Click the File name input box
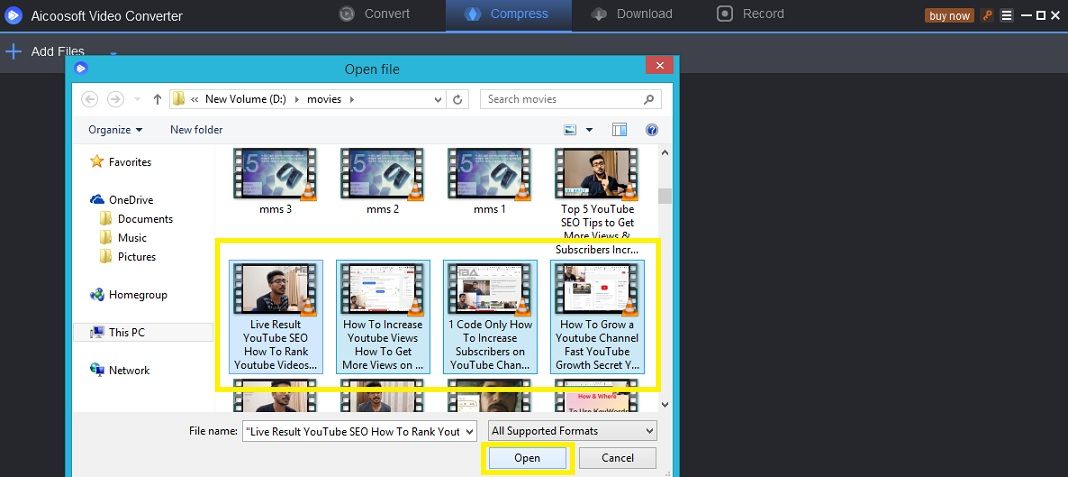Screen dimensions: 1068x477 [x=353, y=431]
